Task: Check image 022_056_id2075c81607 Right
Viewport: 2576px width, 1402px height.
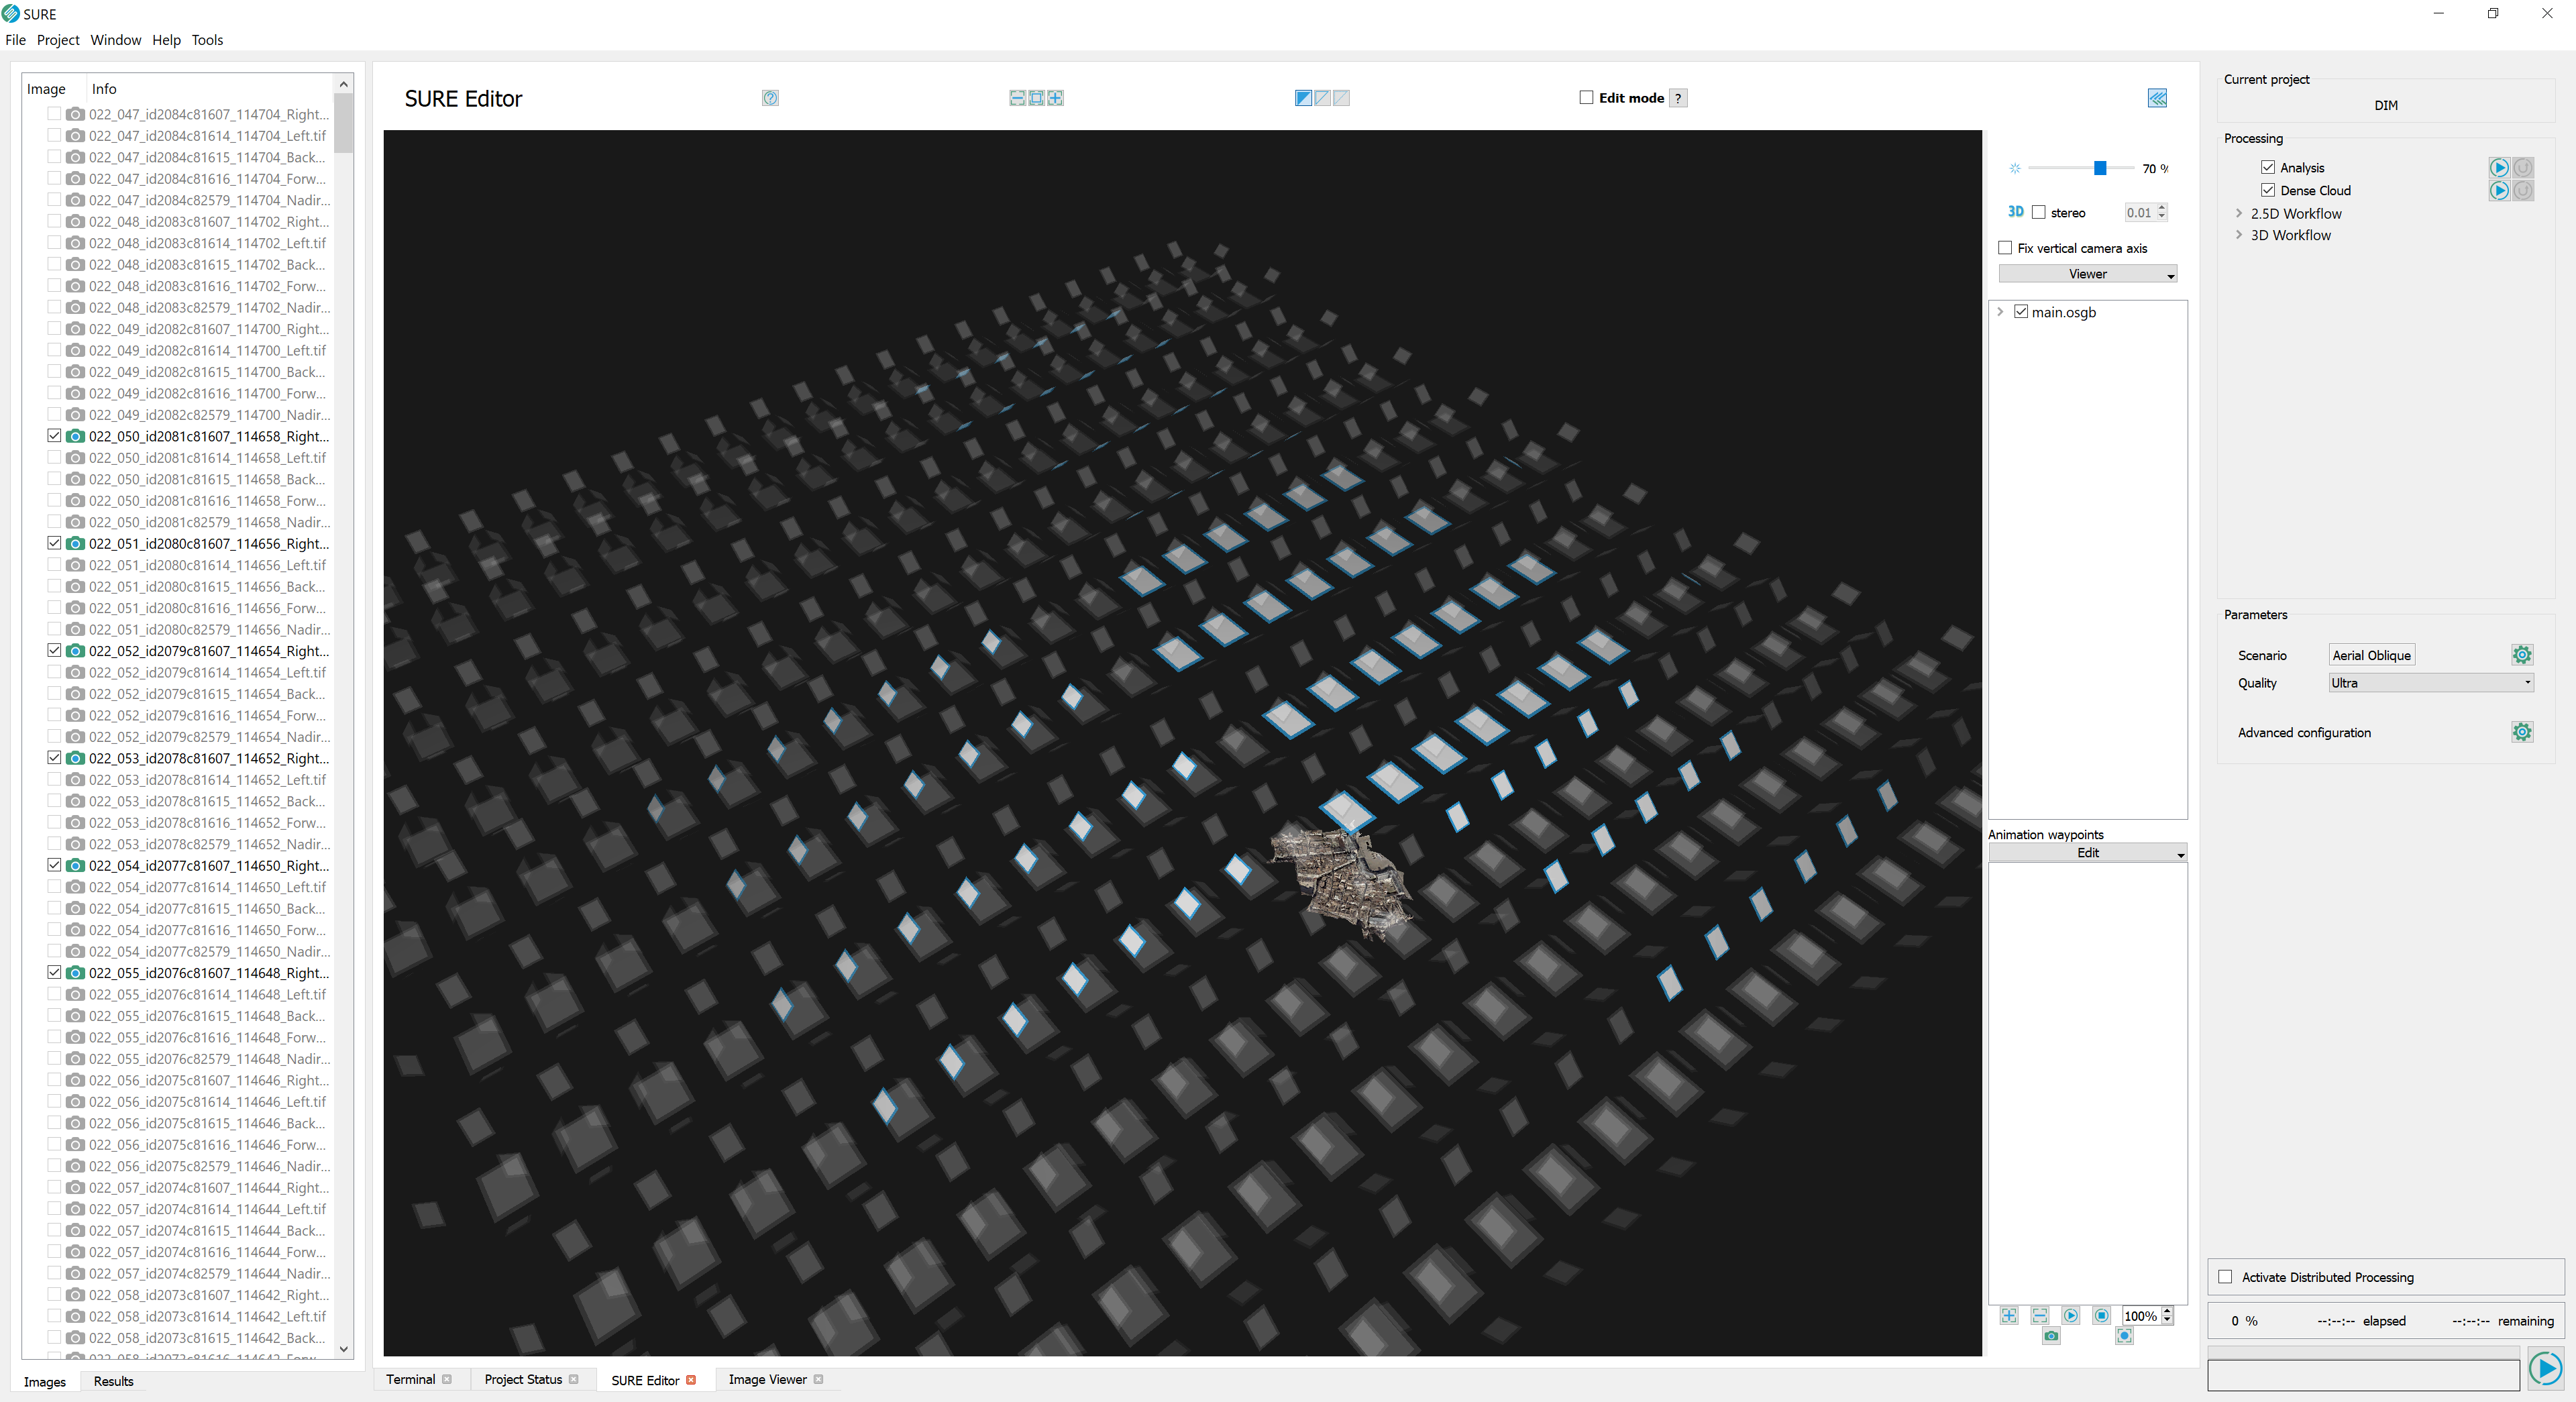Action: (54, 1080)
